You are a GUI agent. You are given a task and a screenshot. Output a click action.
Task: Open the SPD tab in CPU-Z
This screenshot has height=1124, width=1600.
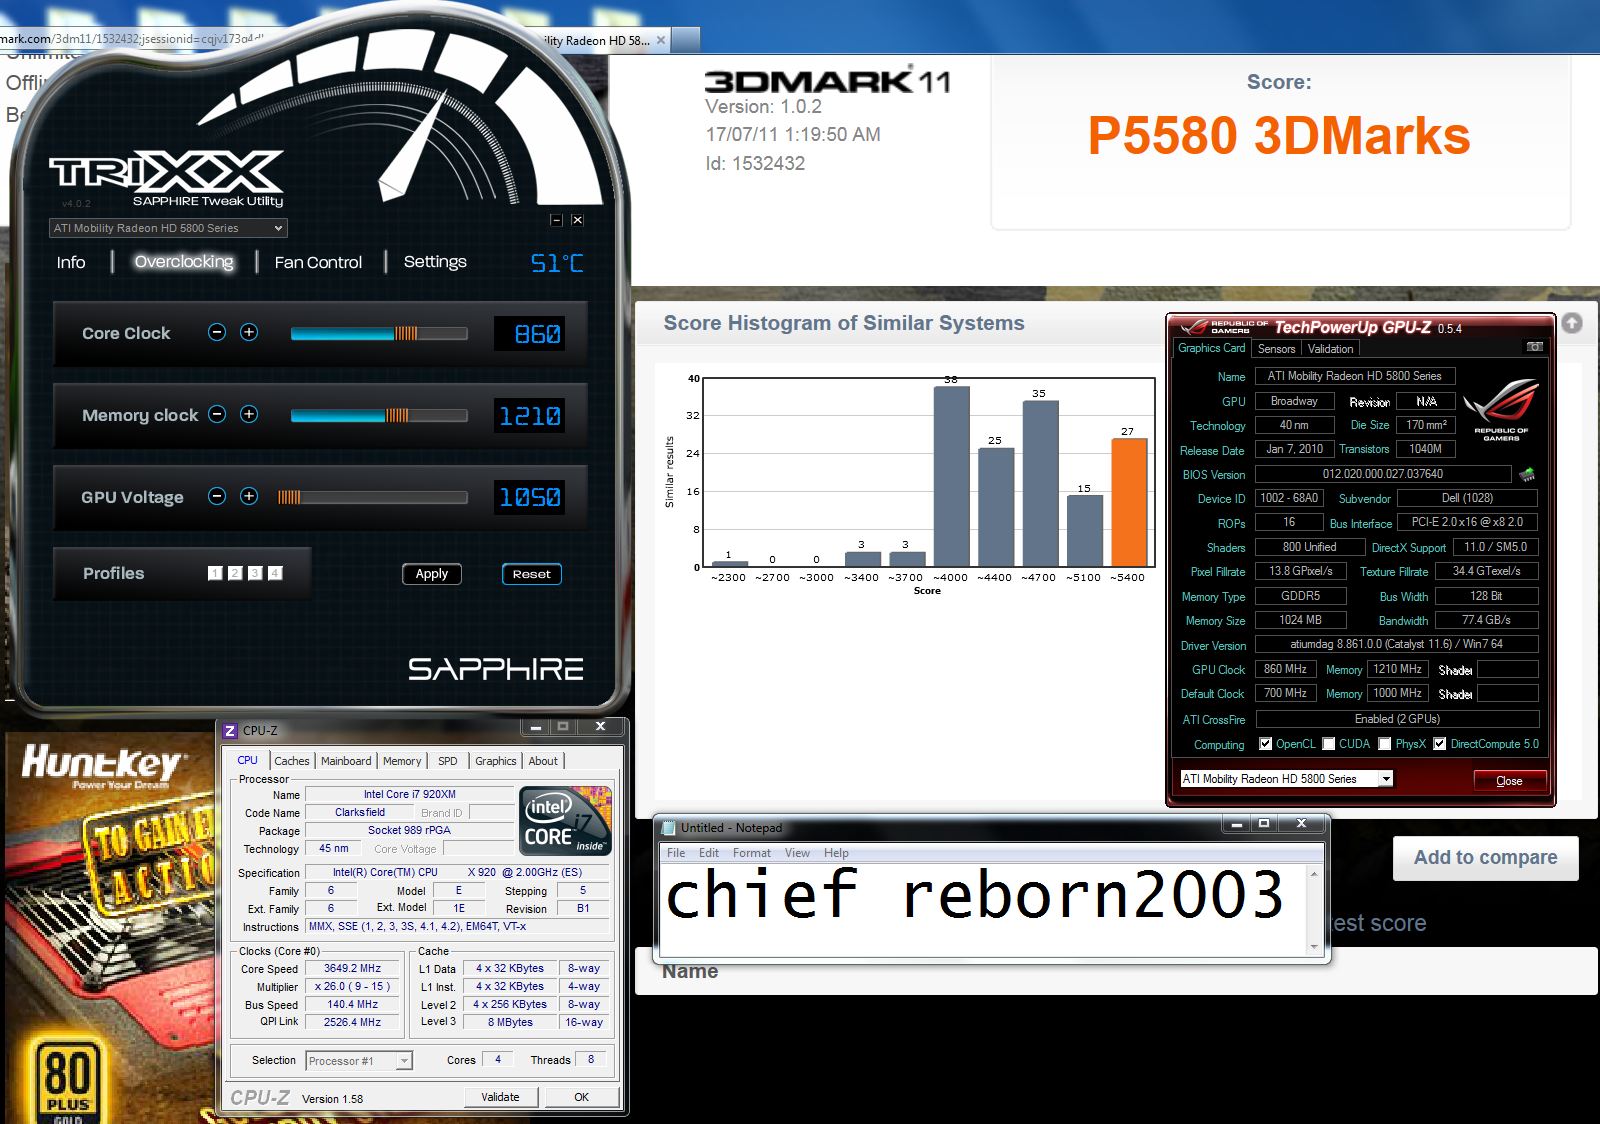coord(448,761)
